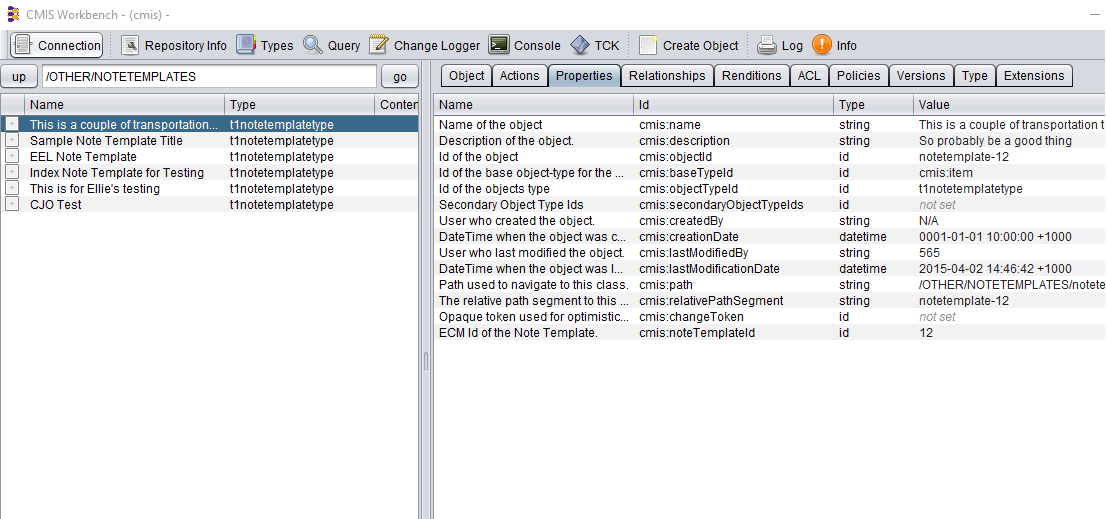
Task: Click item icon beside CJO Test
Action: tap(12, 204)
